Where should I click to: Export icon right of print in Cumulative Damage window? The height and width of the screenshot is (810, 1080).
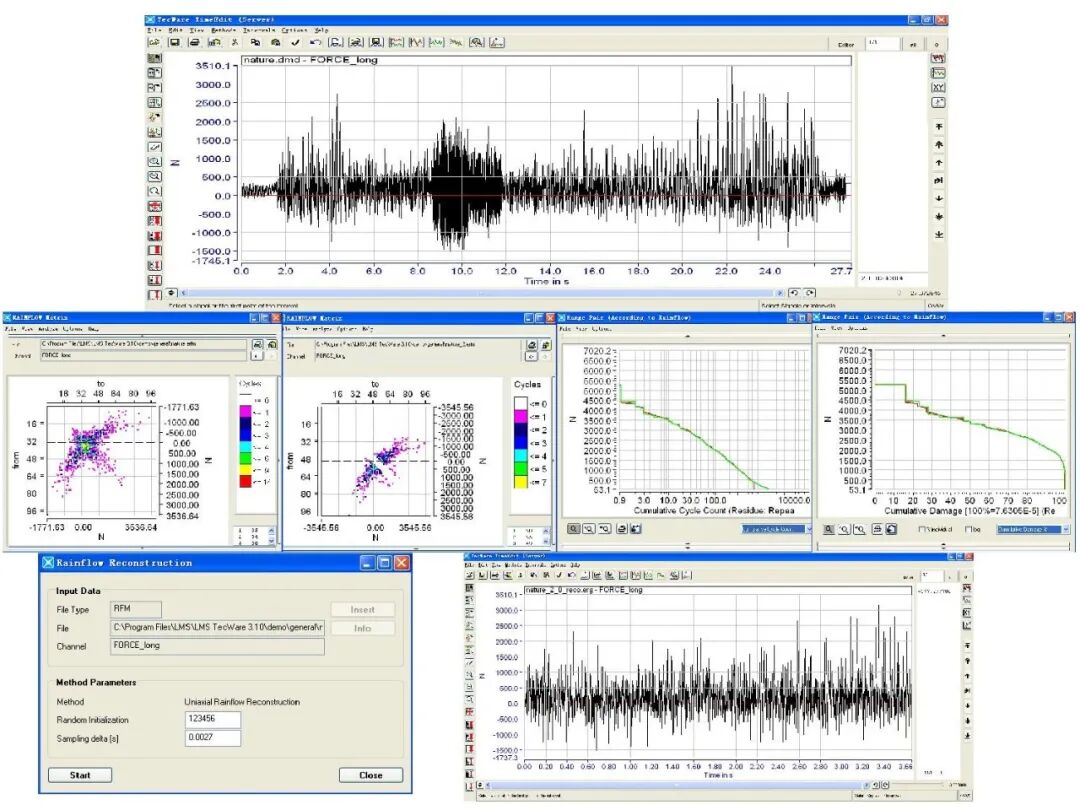891,529
